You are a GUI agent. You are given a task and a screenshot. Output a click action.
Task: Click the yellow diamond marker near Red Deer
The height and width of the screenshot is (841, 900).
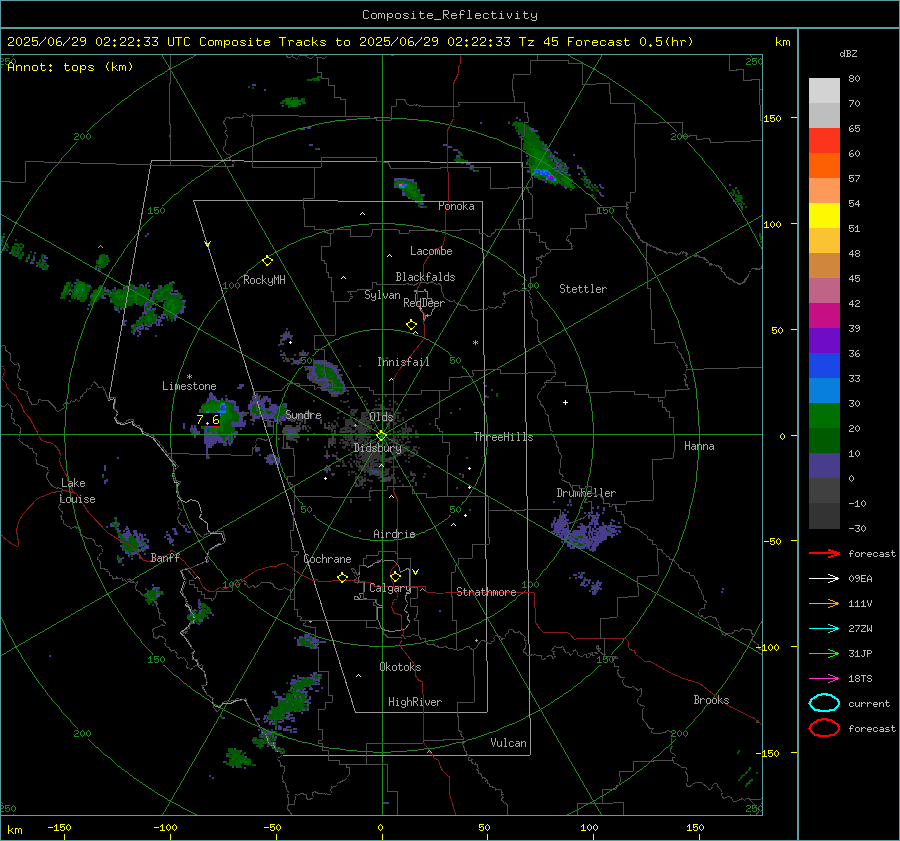[x=411, y=325]
